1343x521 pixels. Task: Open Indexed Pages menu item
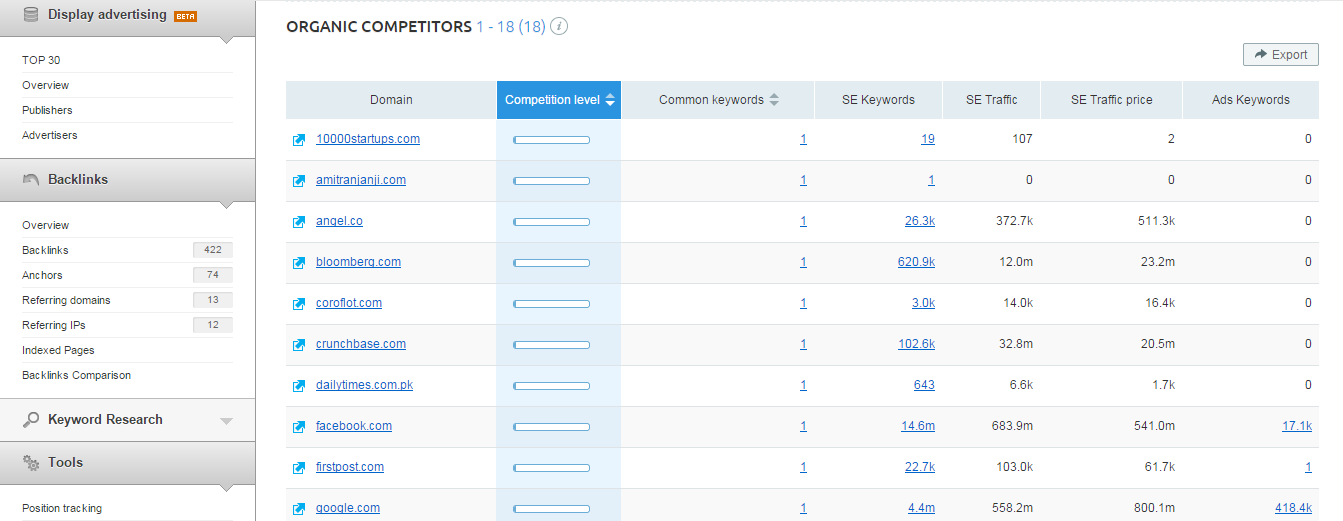[58, 350]
